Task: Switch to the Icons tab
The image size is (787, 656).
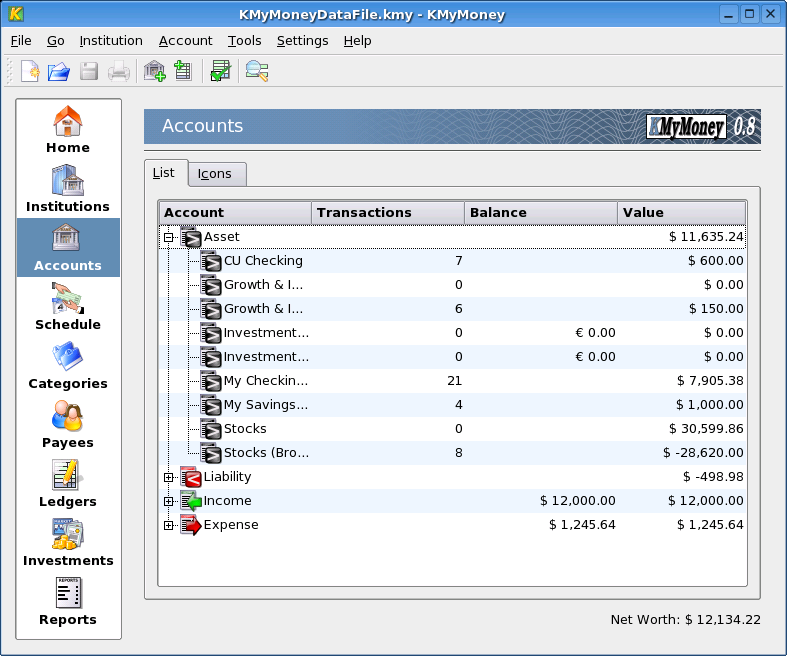Action: tap(217, 174)
